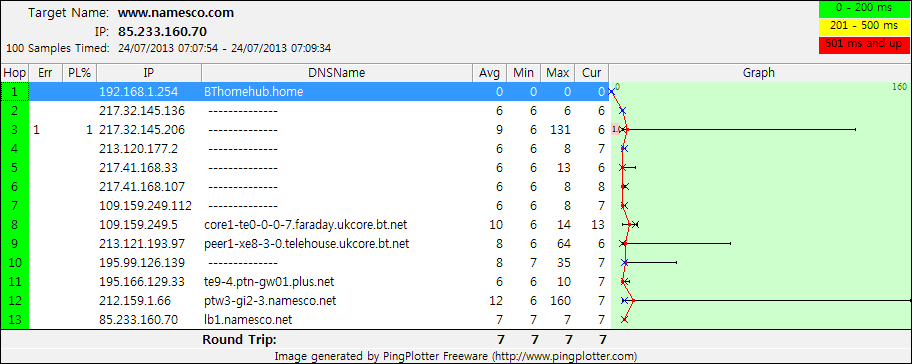Click Avg value 12 for hop 12
This screenshot has height=364, width=912.
pyautogui.click(x=496, y=301)
